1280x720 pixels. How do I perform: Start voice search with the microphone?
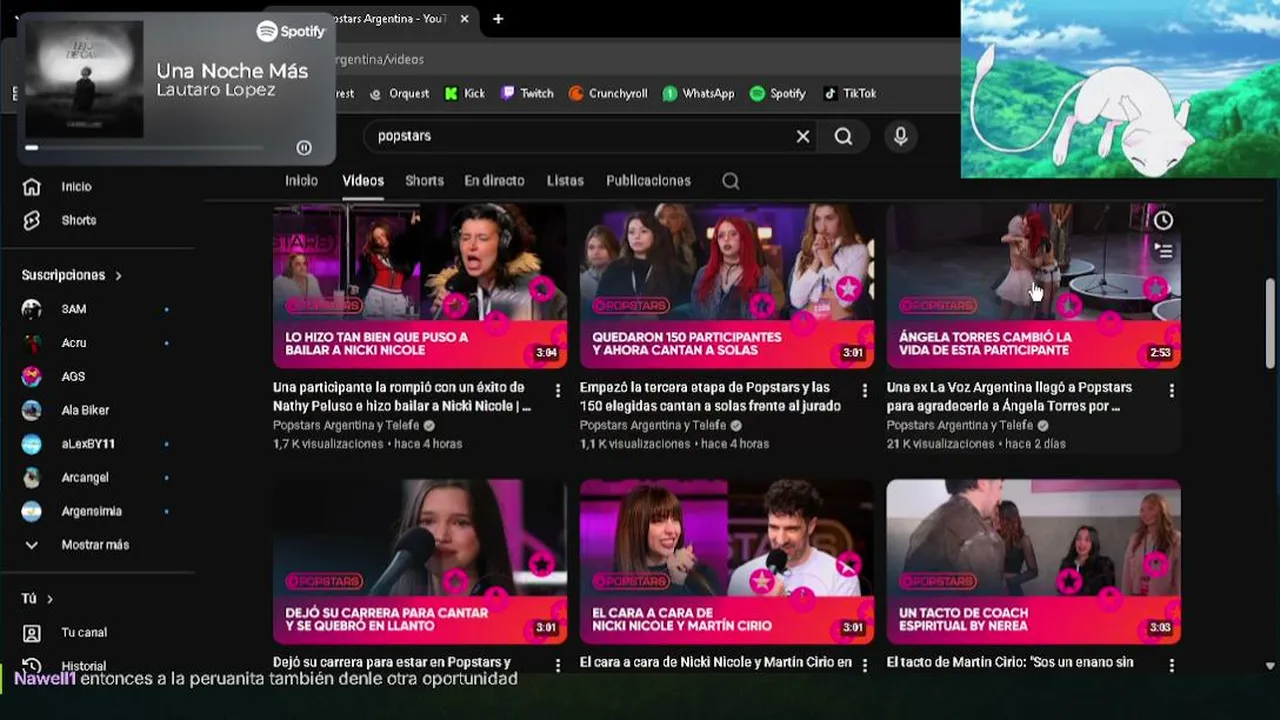pyautogui.click(x=901, y=137)
